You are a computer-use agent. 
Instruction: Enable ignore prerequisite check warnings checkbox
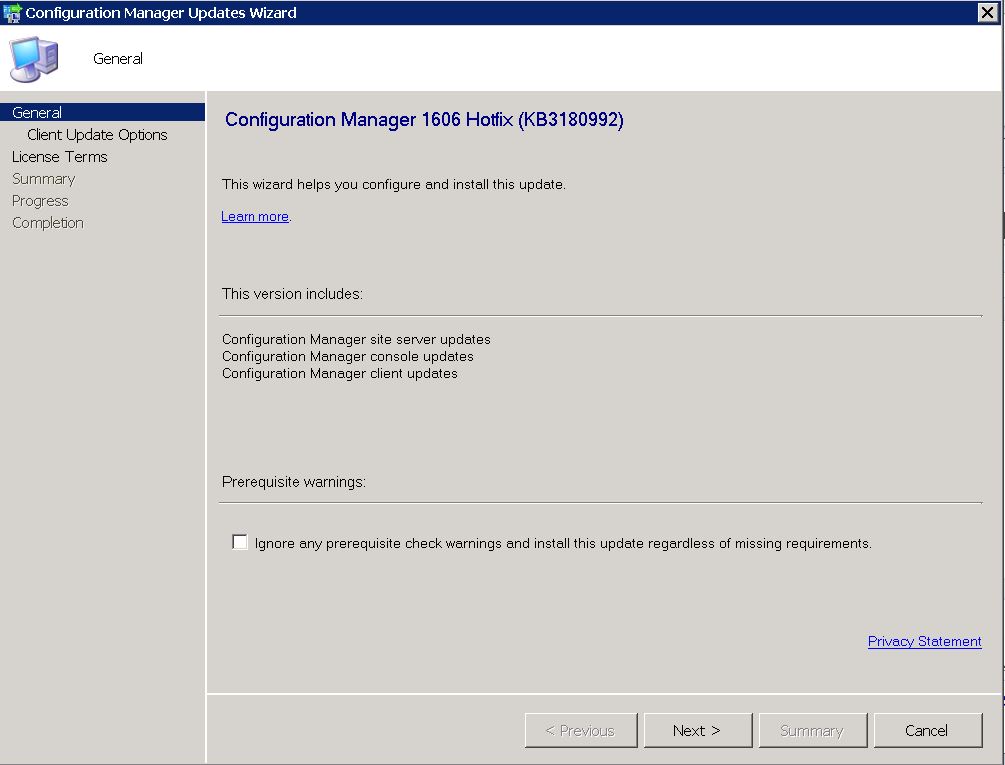tap(240, 542)
